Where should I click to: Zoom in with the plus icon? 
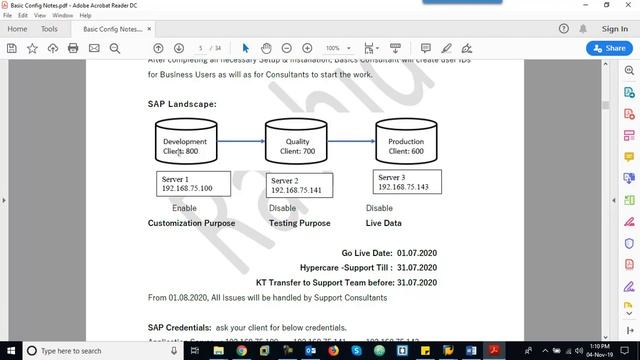click(x=307, y=48)
